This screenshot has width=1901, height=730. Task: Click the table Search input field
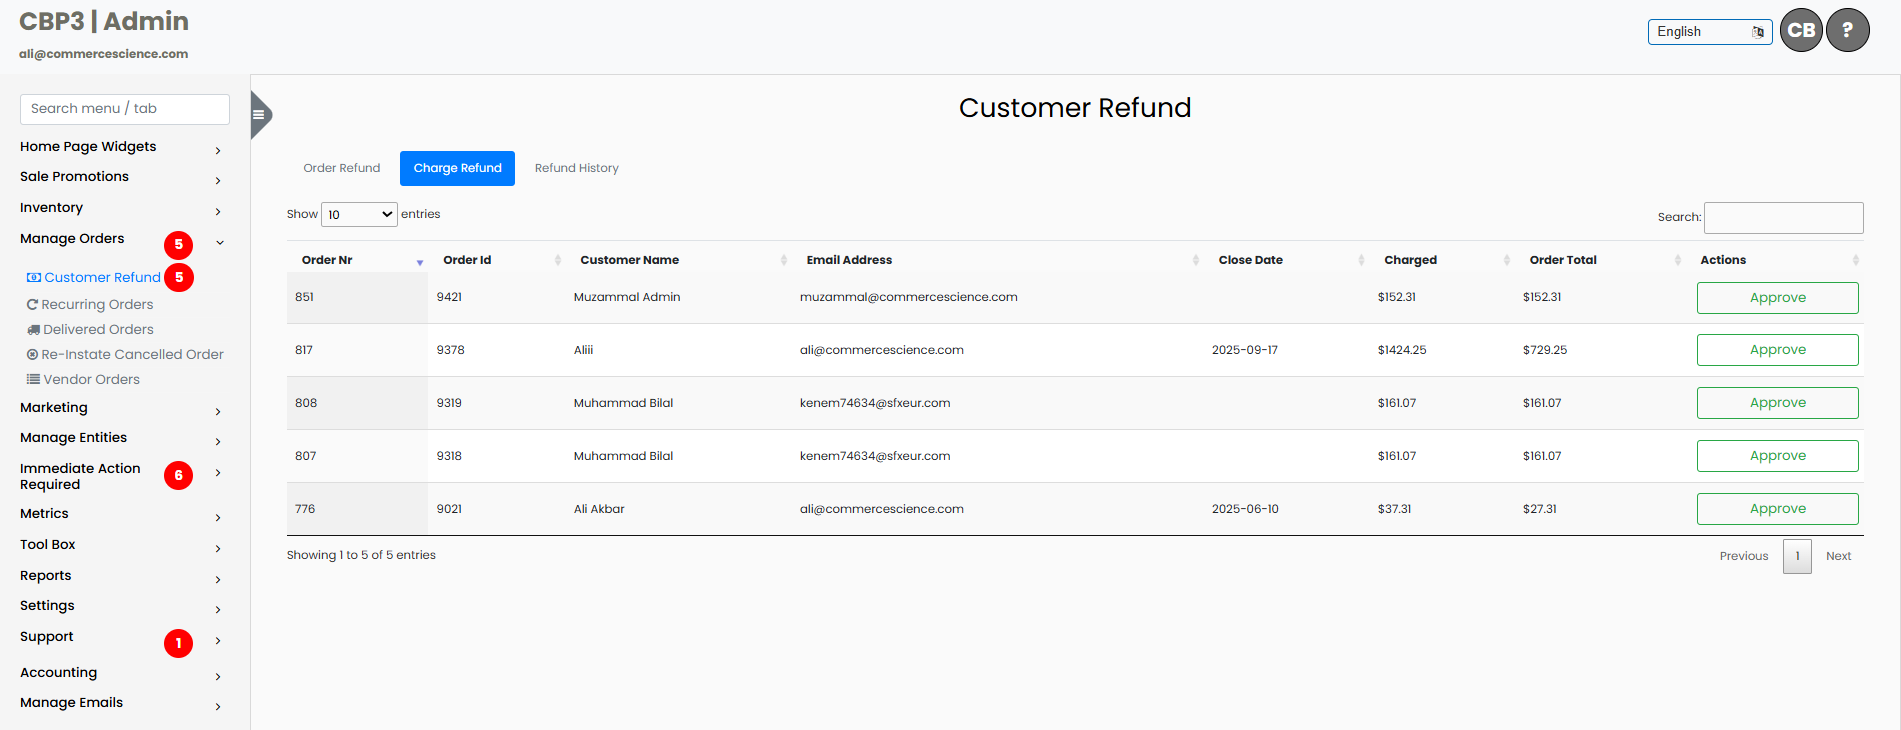point(1783,218)
